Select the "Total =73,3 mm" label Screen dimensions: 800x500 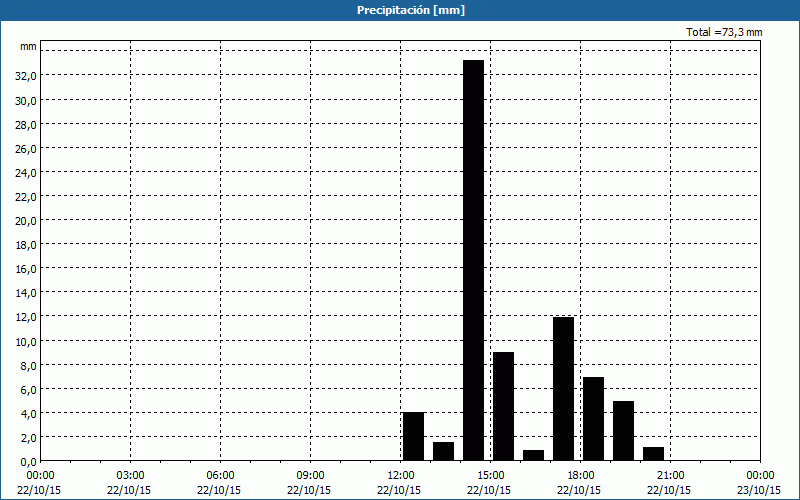(x=724, y=32)
